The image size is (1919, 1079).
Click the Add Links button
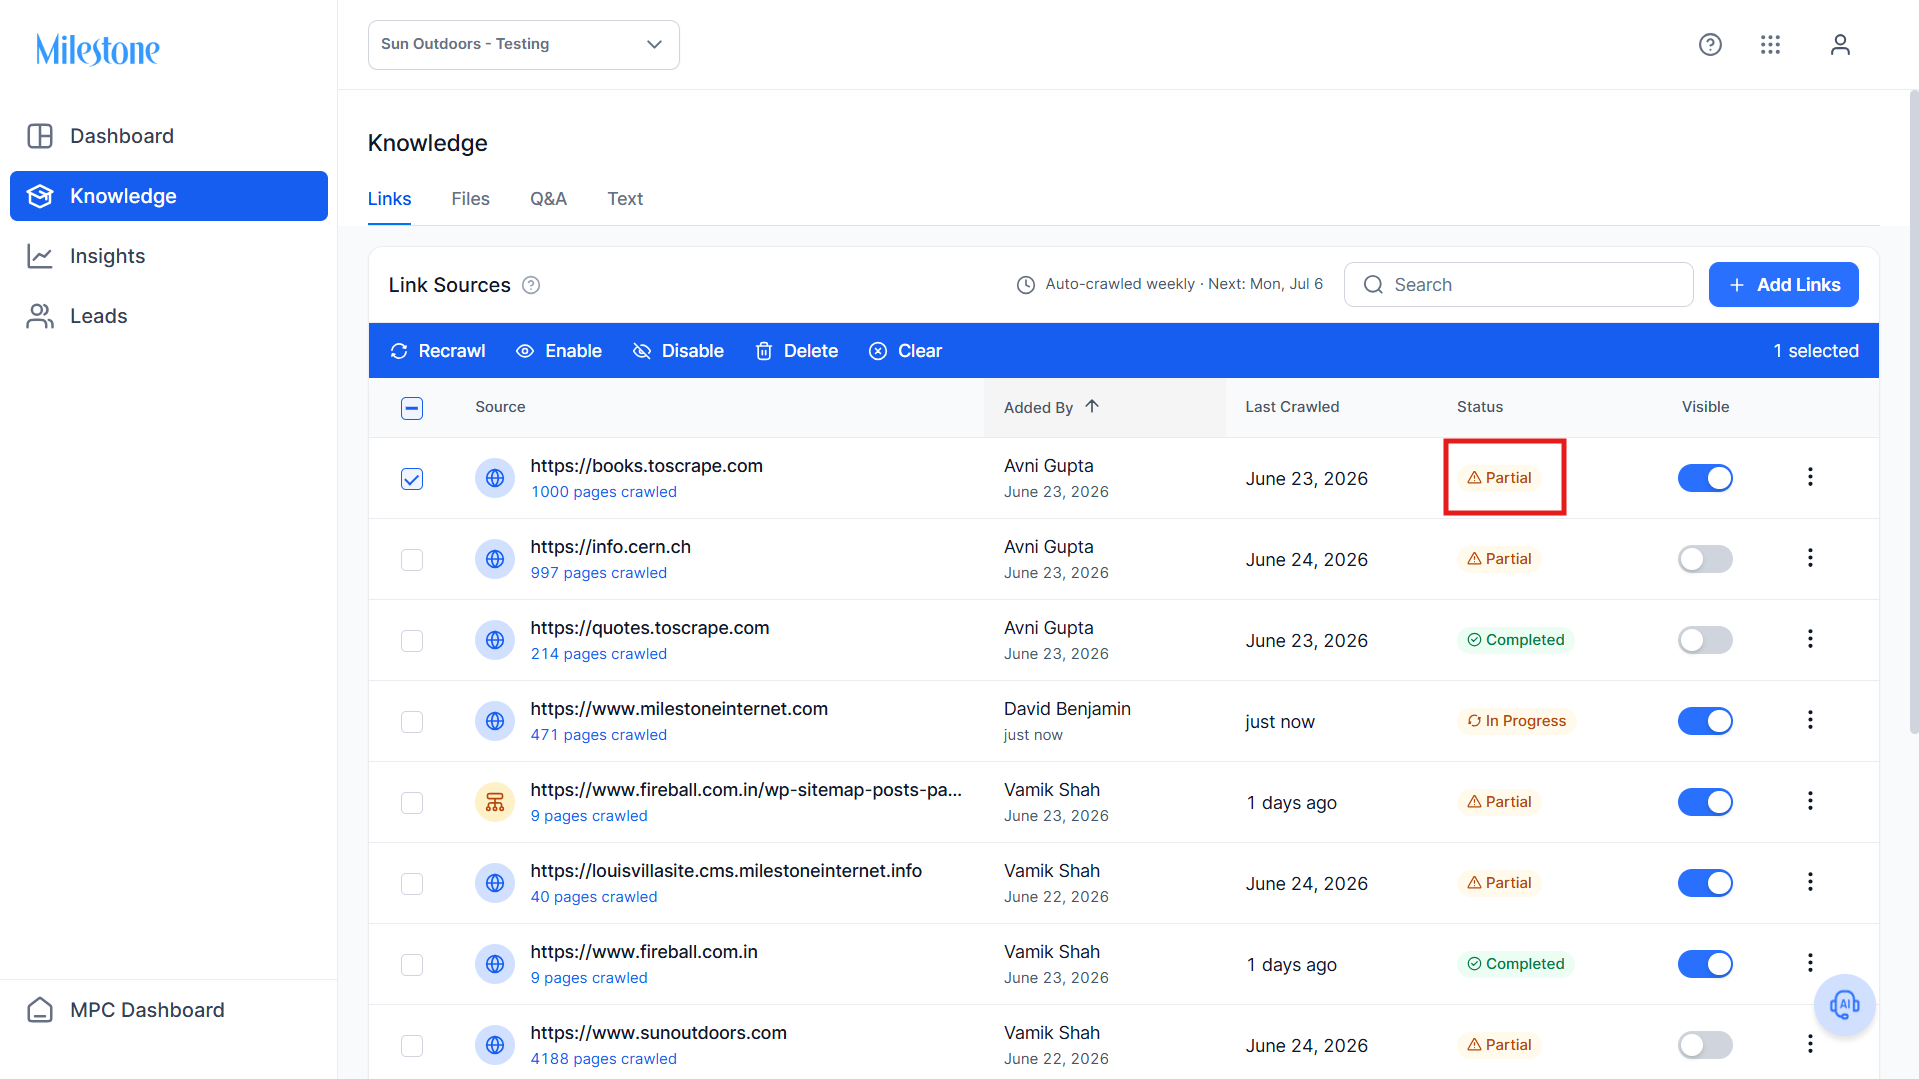(1784, 285)
